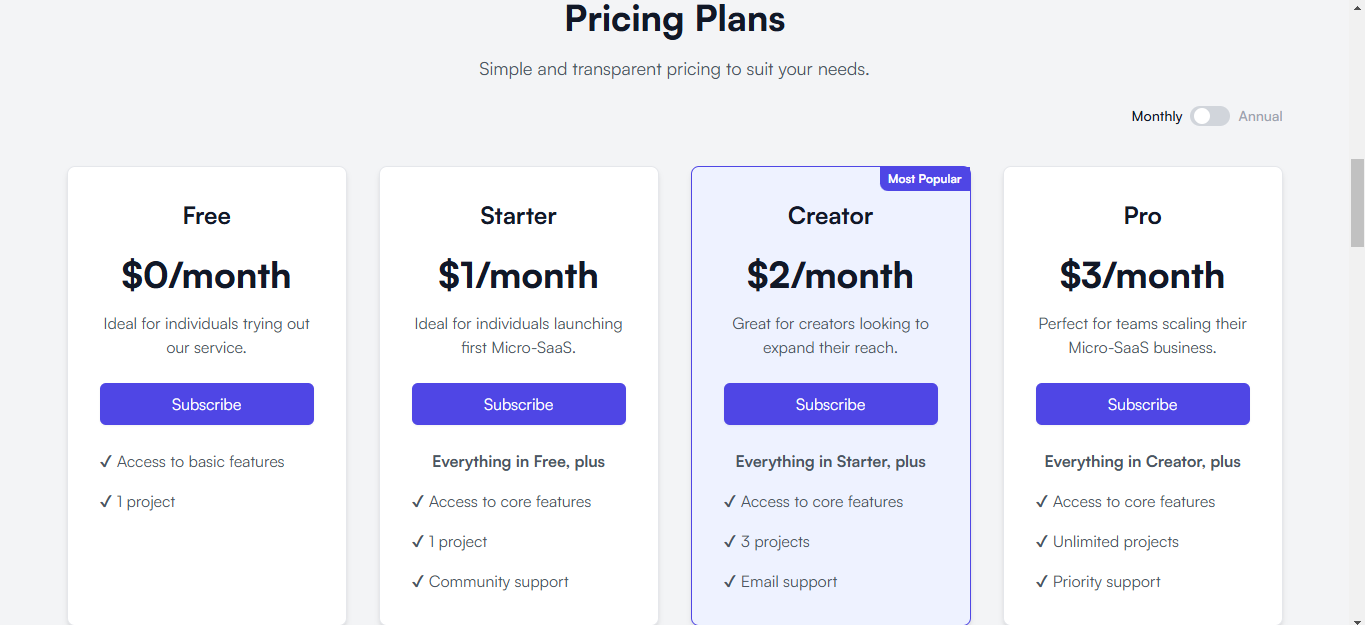Toggle the Monthly/Annual billing switch
The image size is (1365, 625).
(1210, 116)
